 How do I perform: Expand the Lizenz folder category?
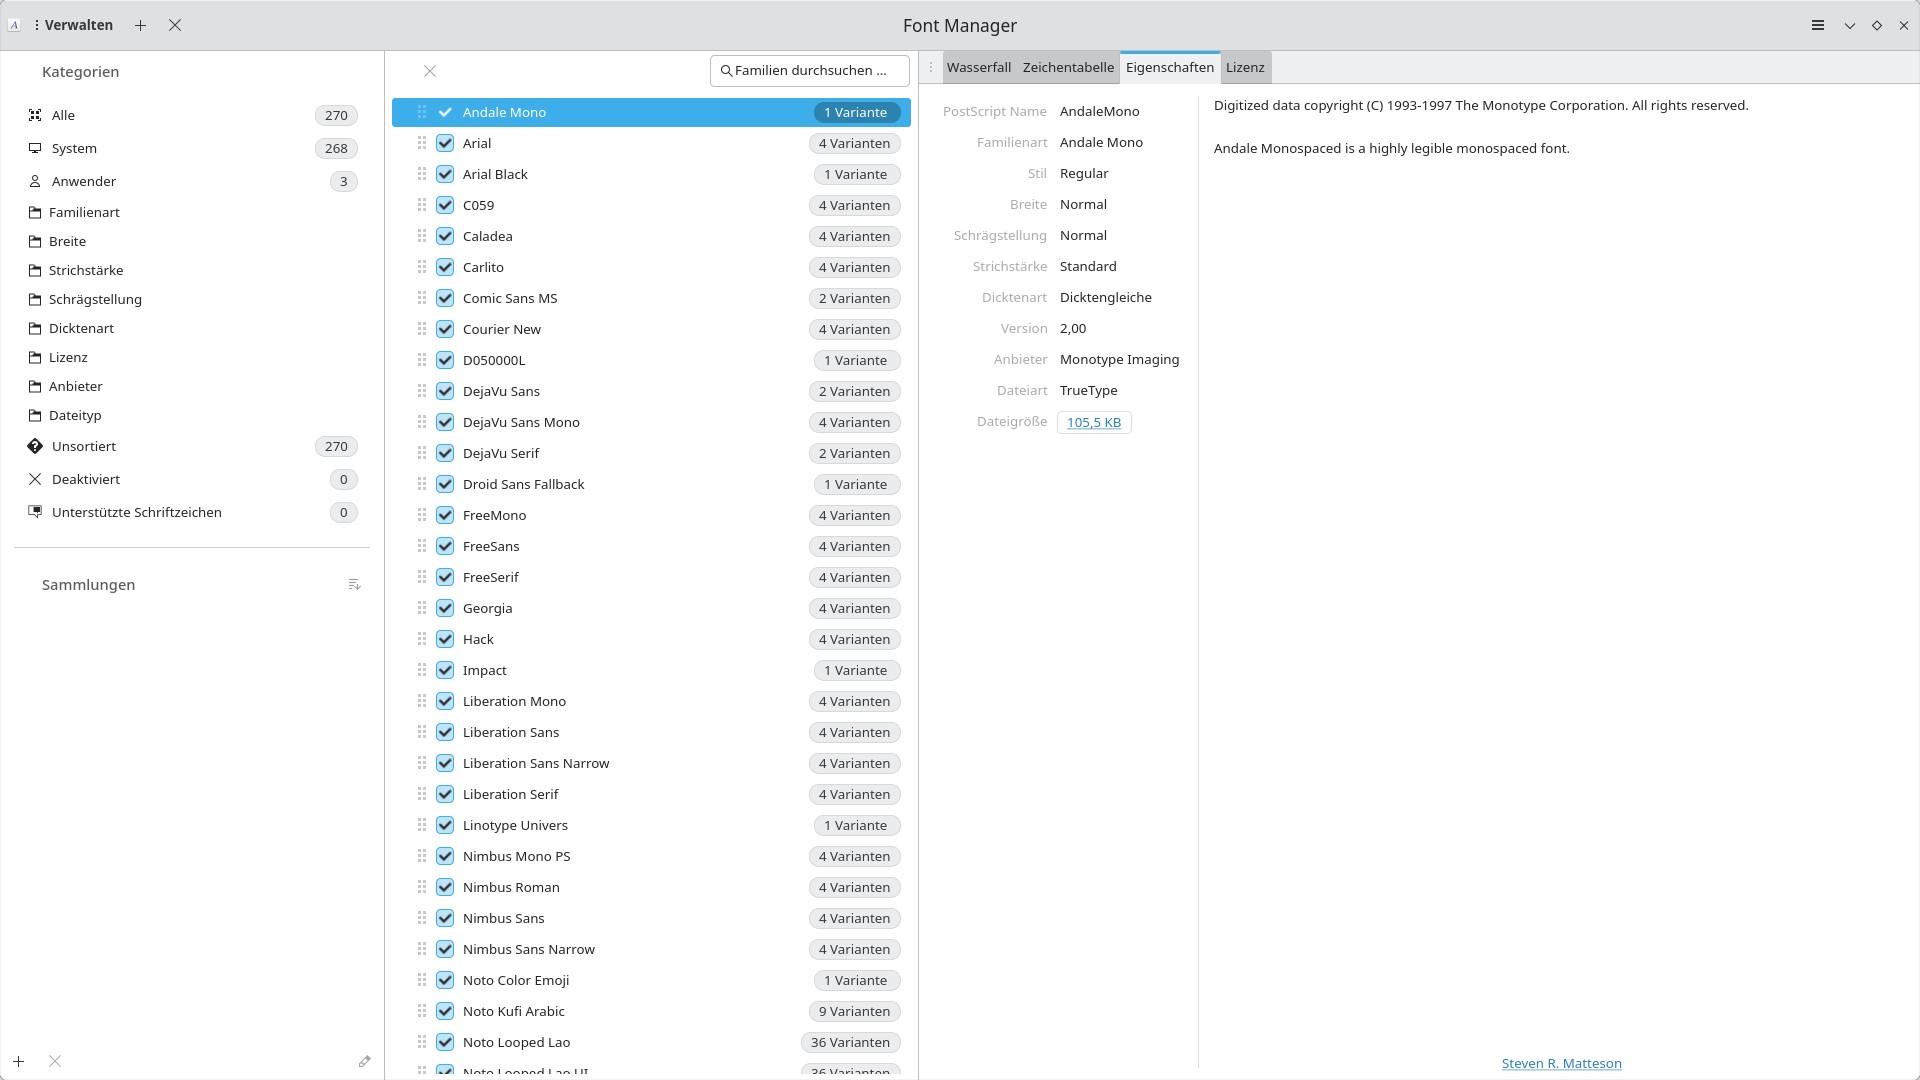pos(192,357)
